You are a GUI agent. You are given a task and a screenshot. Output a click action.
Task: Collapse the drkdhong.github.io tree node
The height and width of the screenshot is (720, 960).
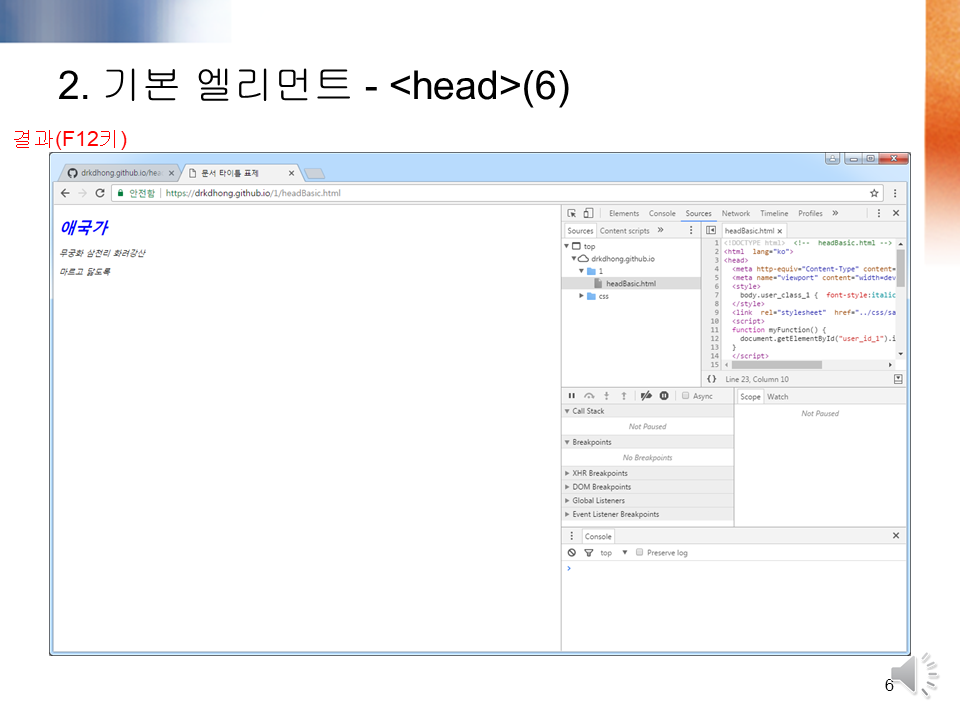(574, 258)
